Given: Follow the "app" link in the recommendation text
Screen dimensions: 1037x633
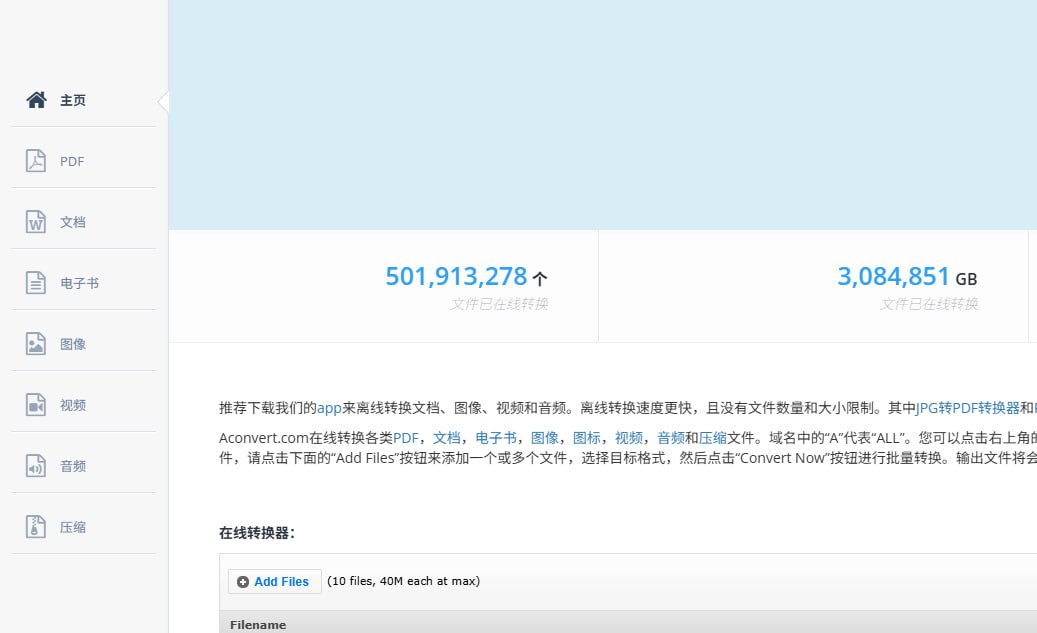Looking at the screenshot, I should (x=329, y=408).
